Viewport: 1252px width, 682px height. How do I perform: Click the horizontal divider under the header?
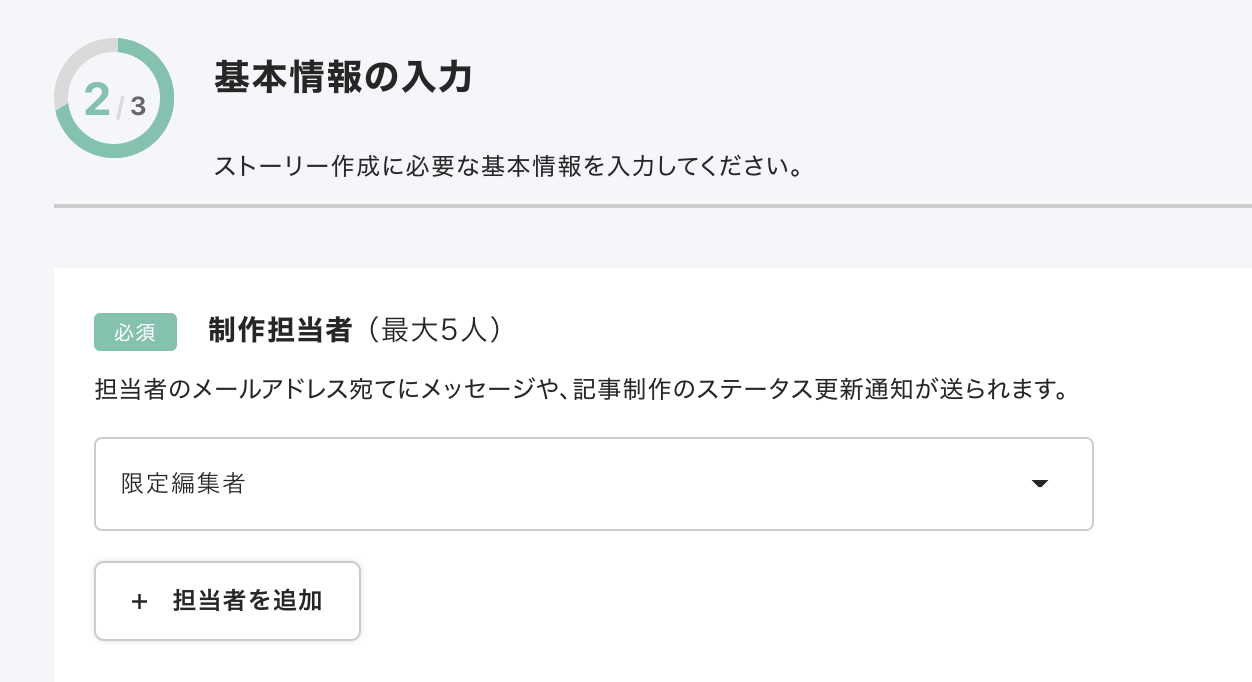point(652,206)
